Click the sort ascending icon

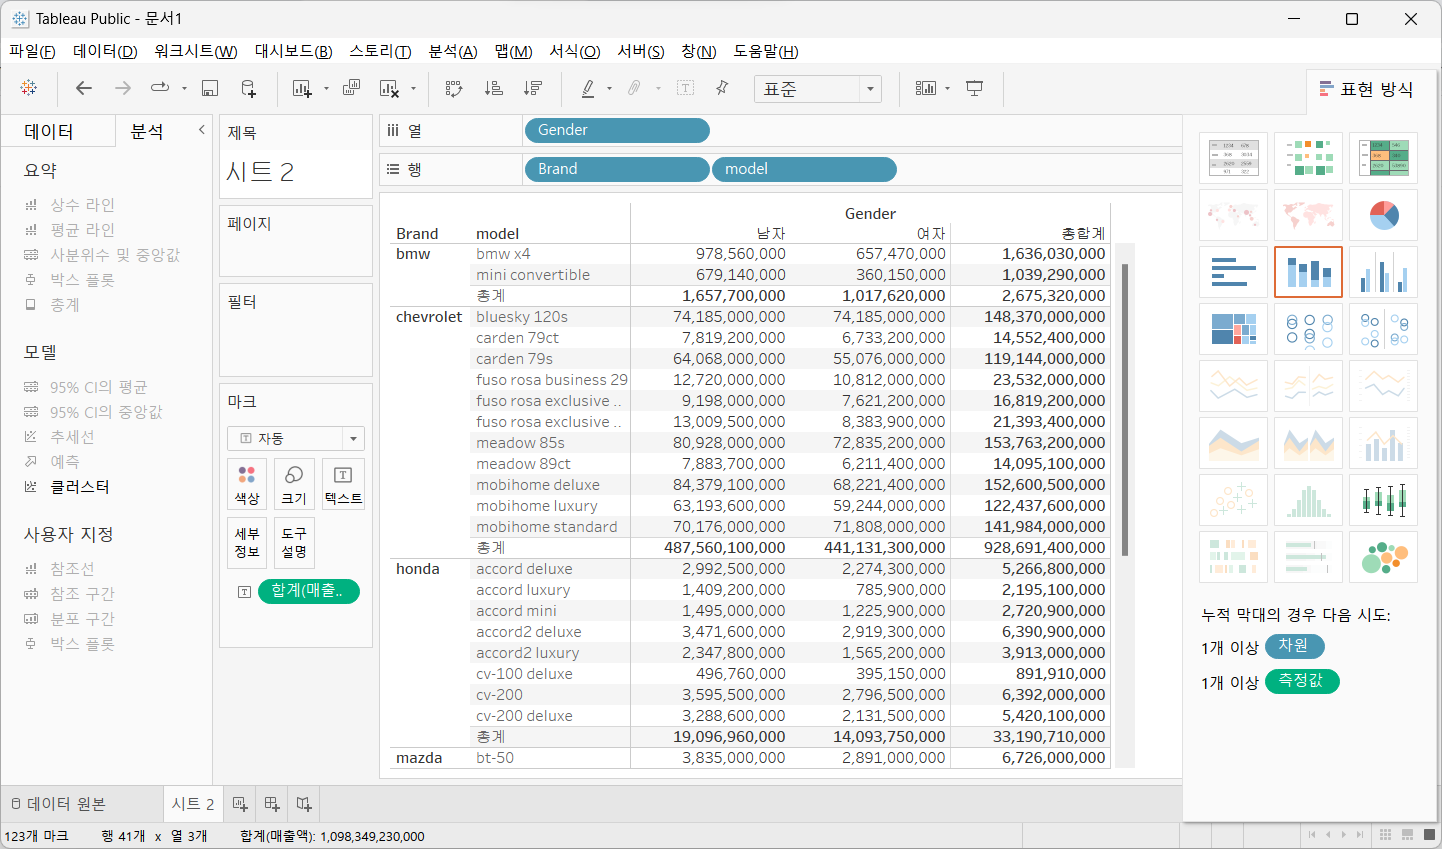pos(493,88)
